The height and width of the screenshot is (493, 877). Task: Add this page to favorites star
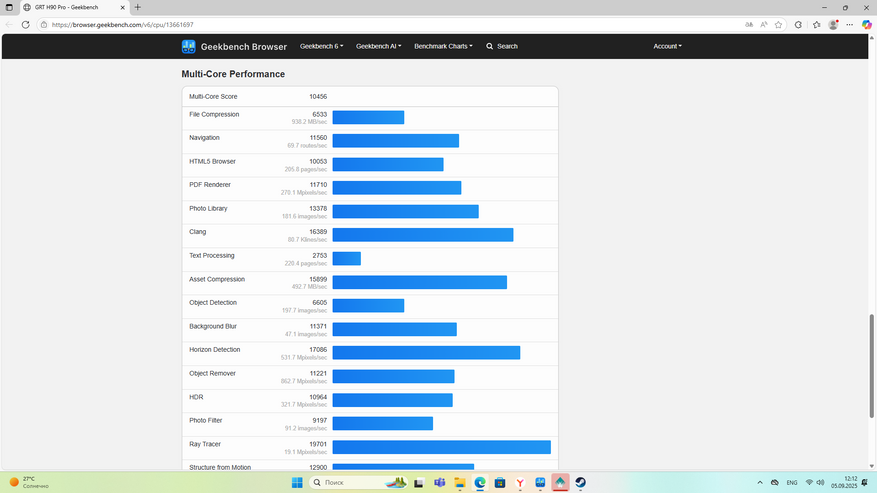pyautogui.click(x=778, y=25)
